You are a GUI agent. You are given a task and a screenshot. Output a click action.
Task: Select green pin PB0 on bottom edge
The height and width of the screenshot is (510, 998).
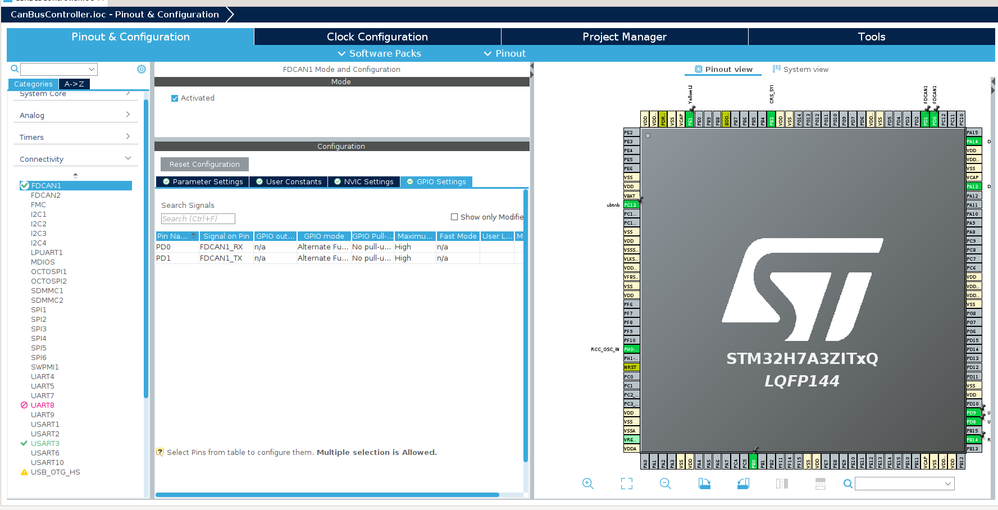pos(754,462)
